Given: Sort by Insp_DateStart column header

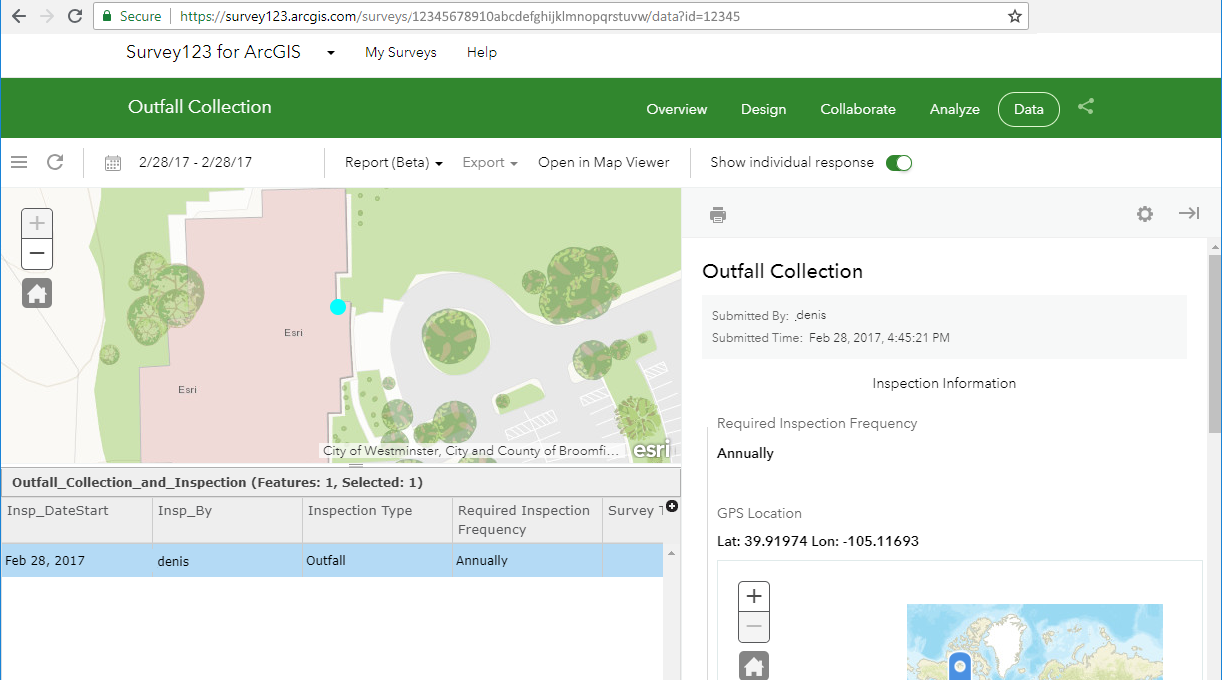Looking at the screenshot, I should pyautogui.click(x=76, y=520).
